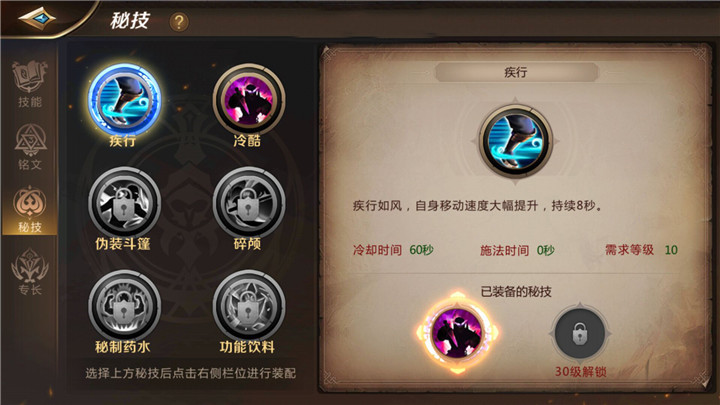Screen dimensions: 720x405
Task: Tap the locked 伪装斗篷 skill icon
Action: 124,203
